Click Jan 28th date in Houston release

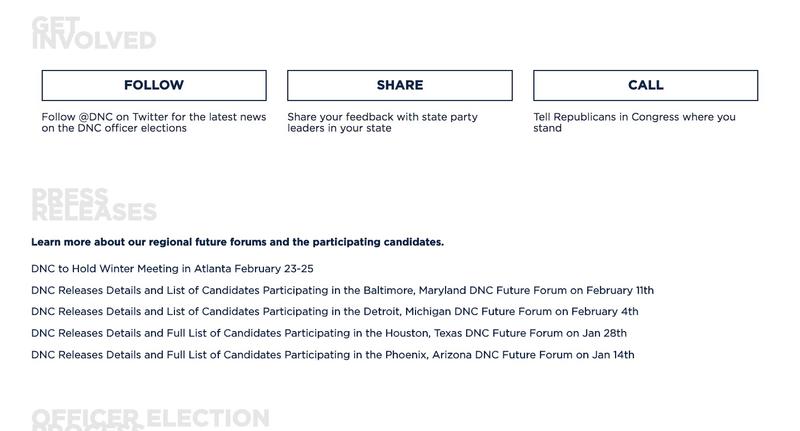pyautogui.click(x=605, y=333)
